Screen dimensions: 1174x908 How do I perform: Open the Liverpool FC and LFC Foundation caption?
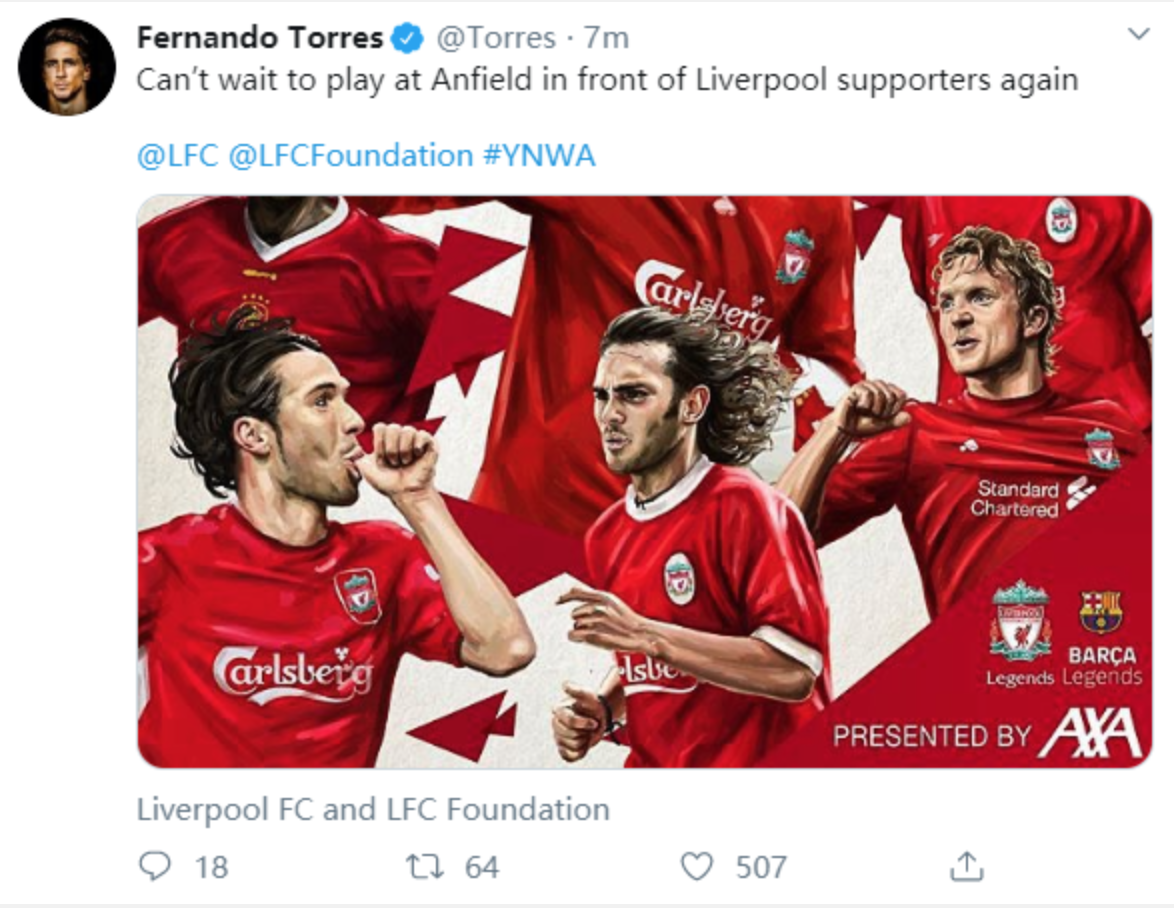coord(372,809)
